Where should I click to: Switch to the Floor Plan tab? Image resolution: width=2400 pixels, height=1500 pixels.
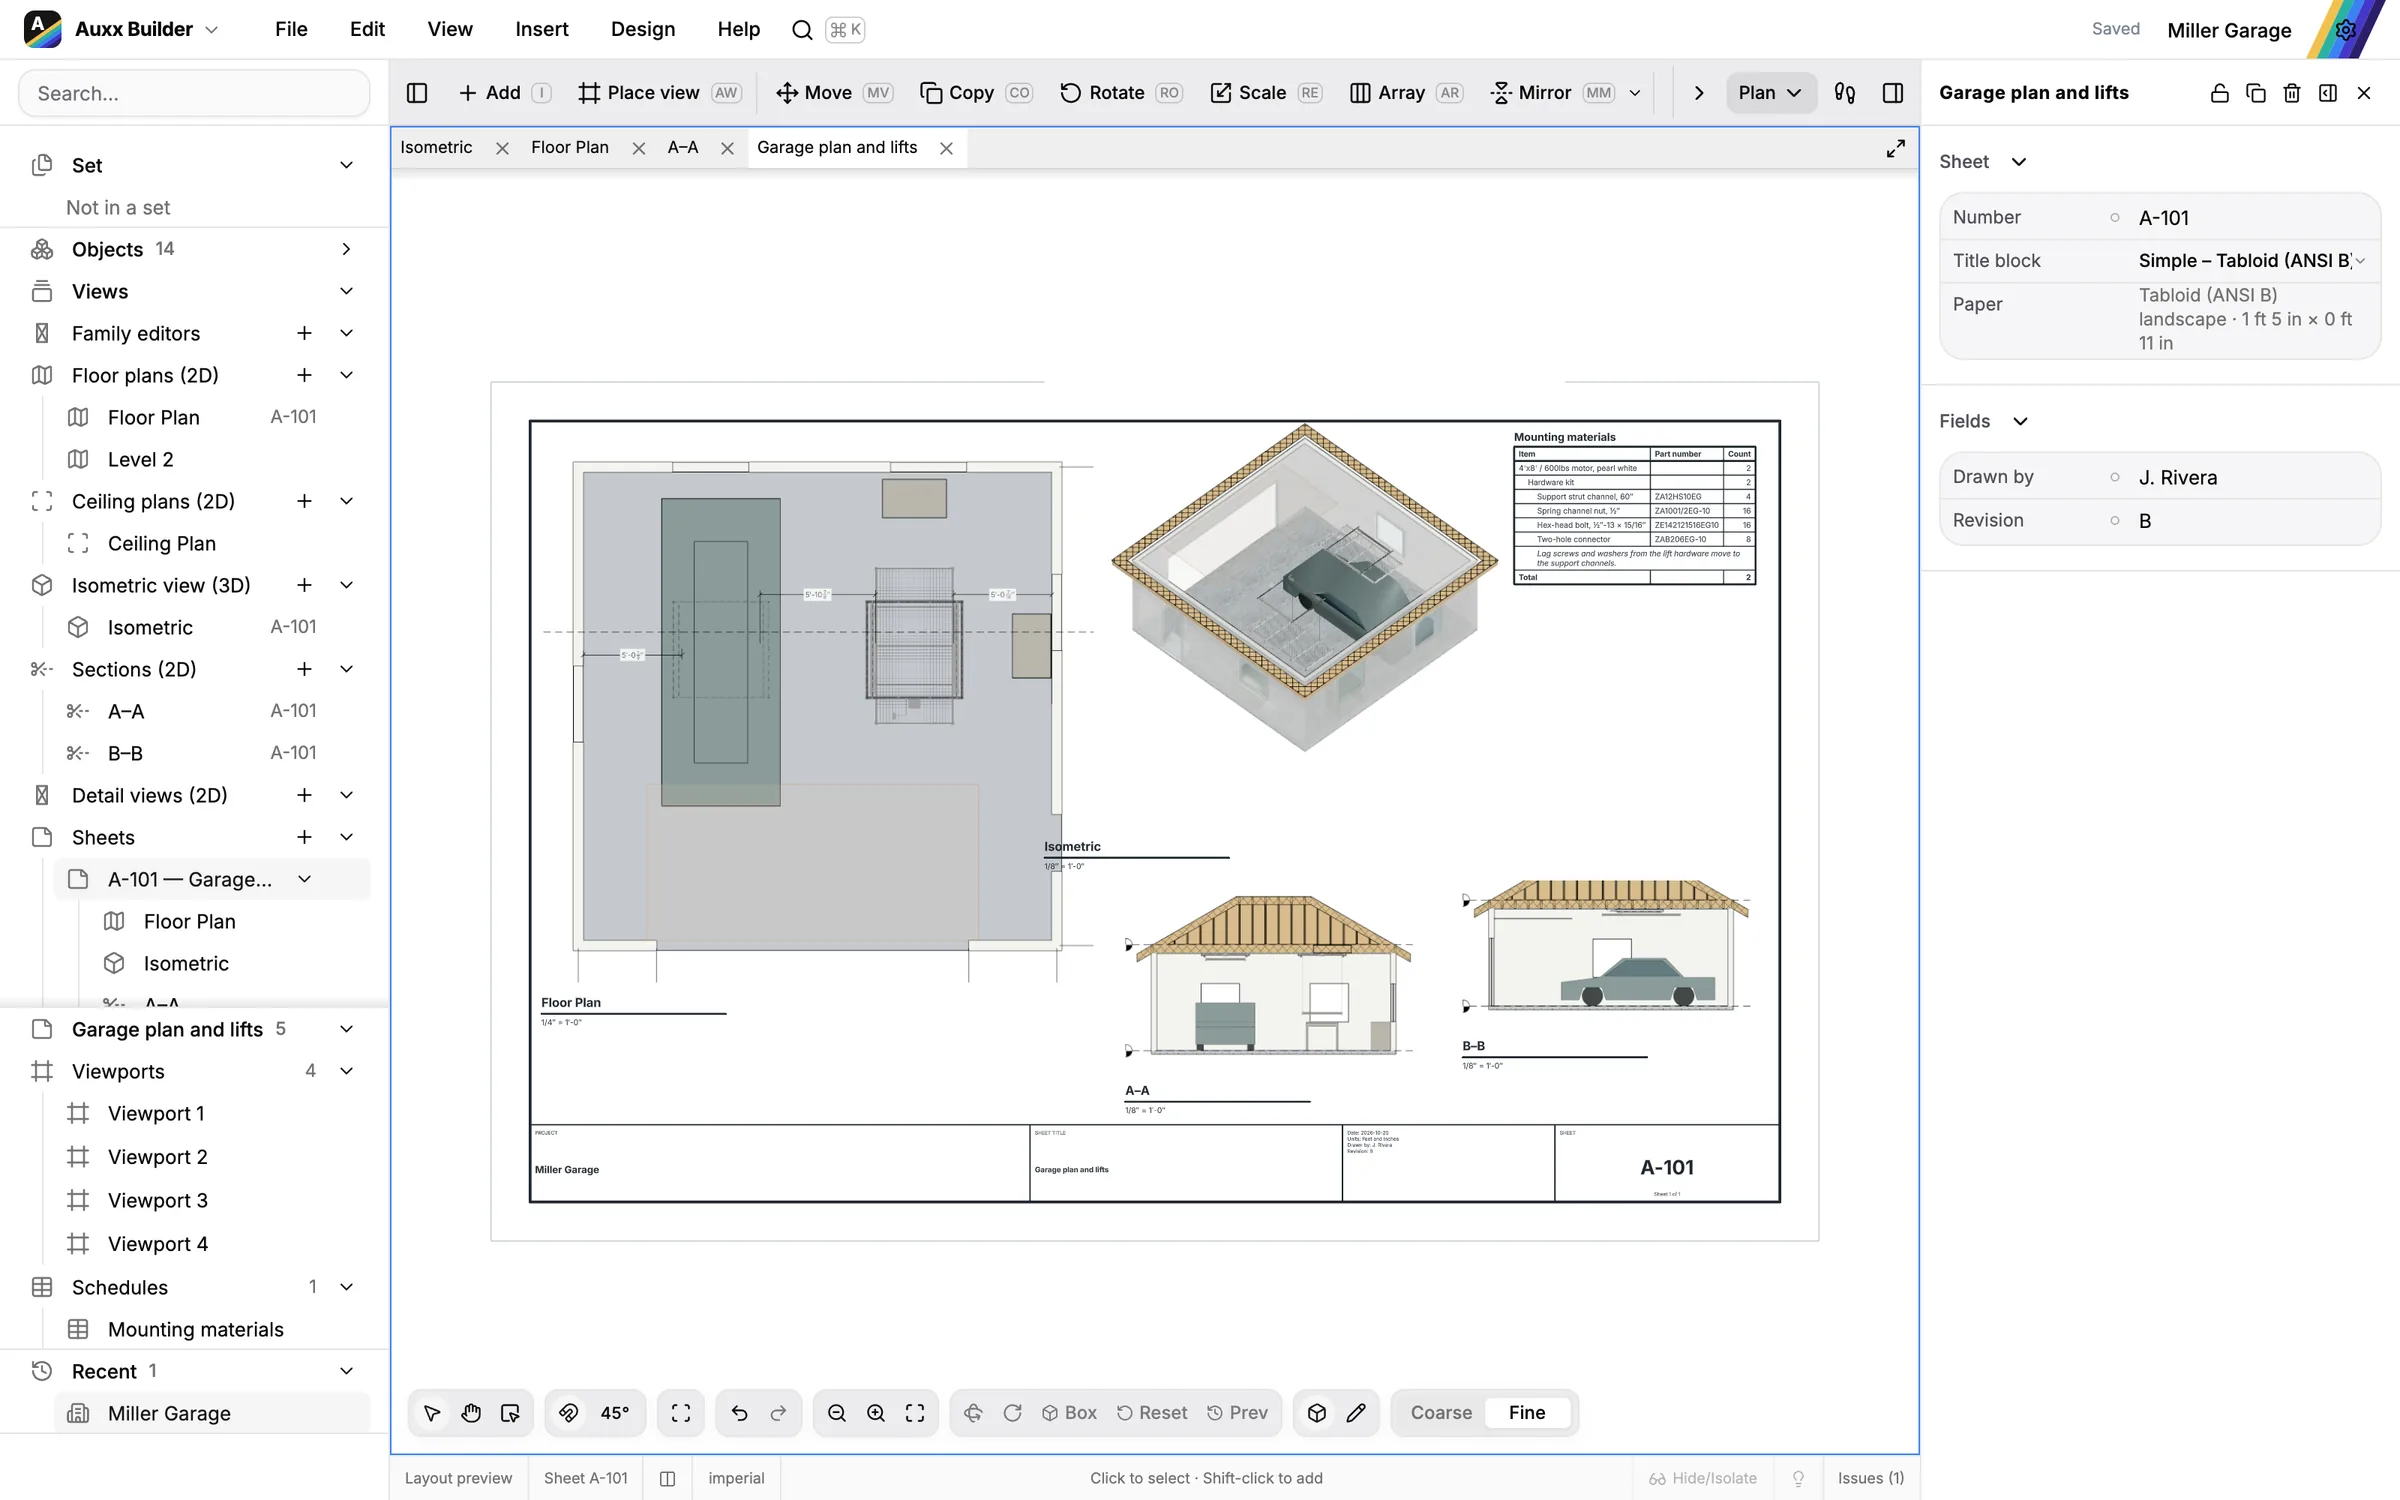570,148
